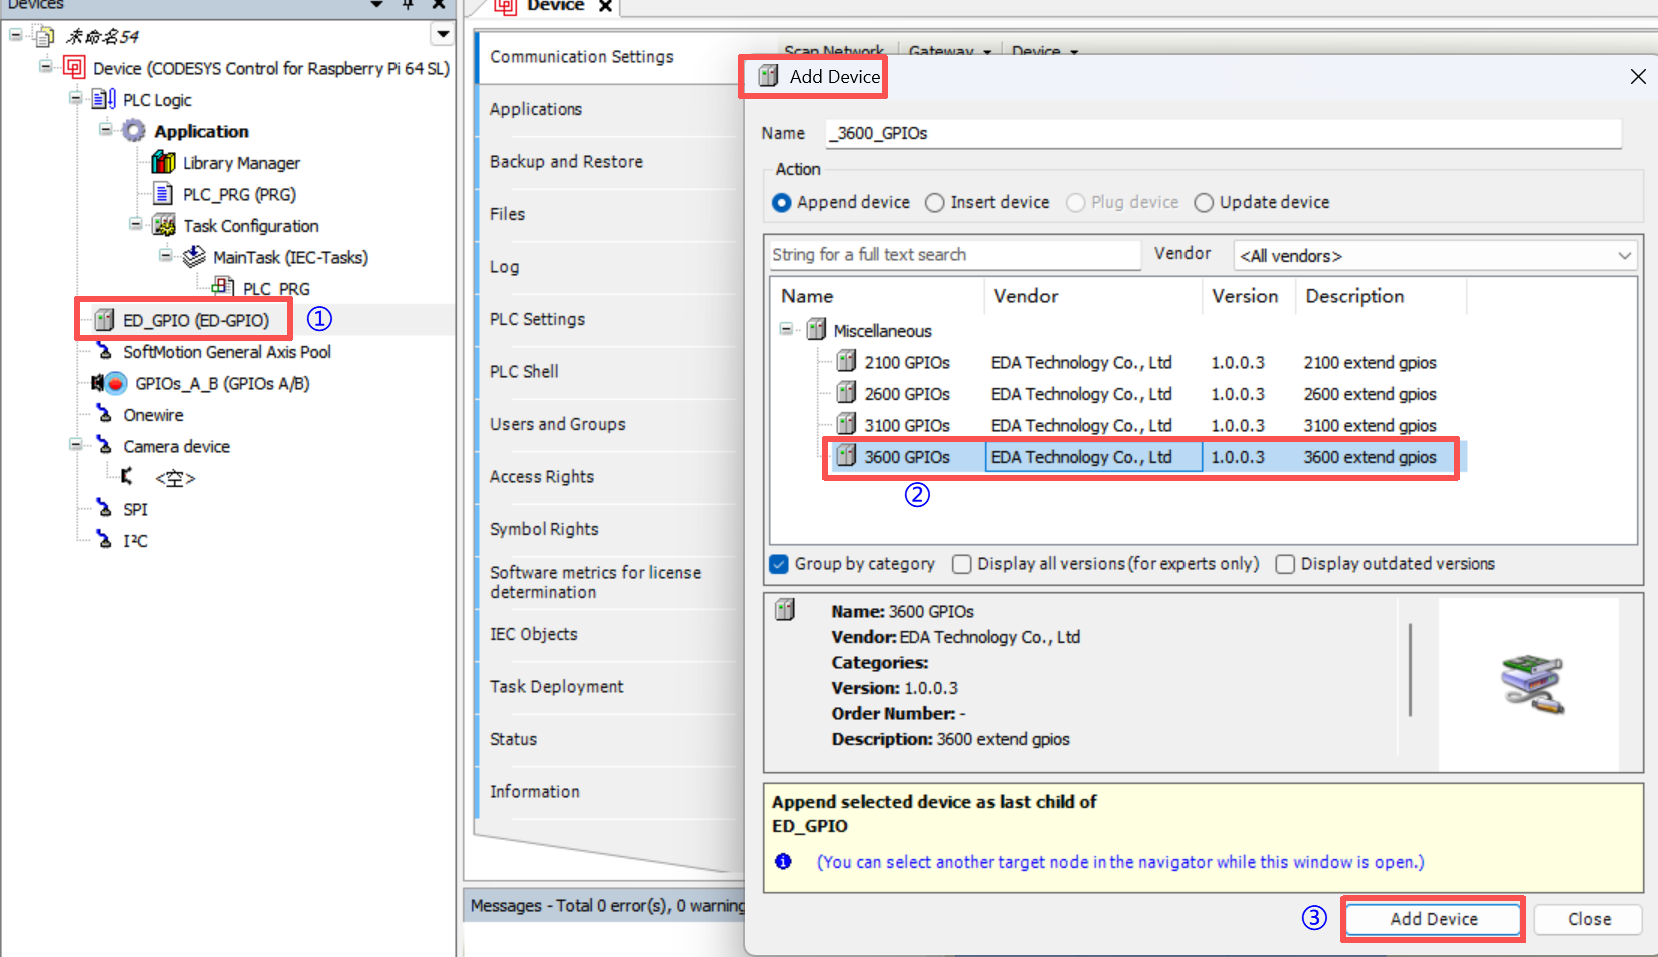Open the PLC Settings tab
The height and width of the screenshot is (957, 1658).
pyautogui.click(x=538, y=319)
